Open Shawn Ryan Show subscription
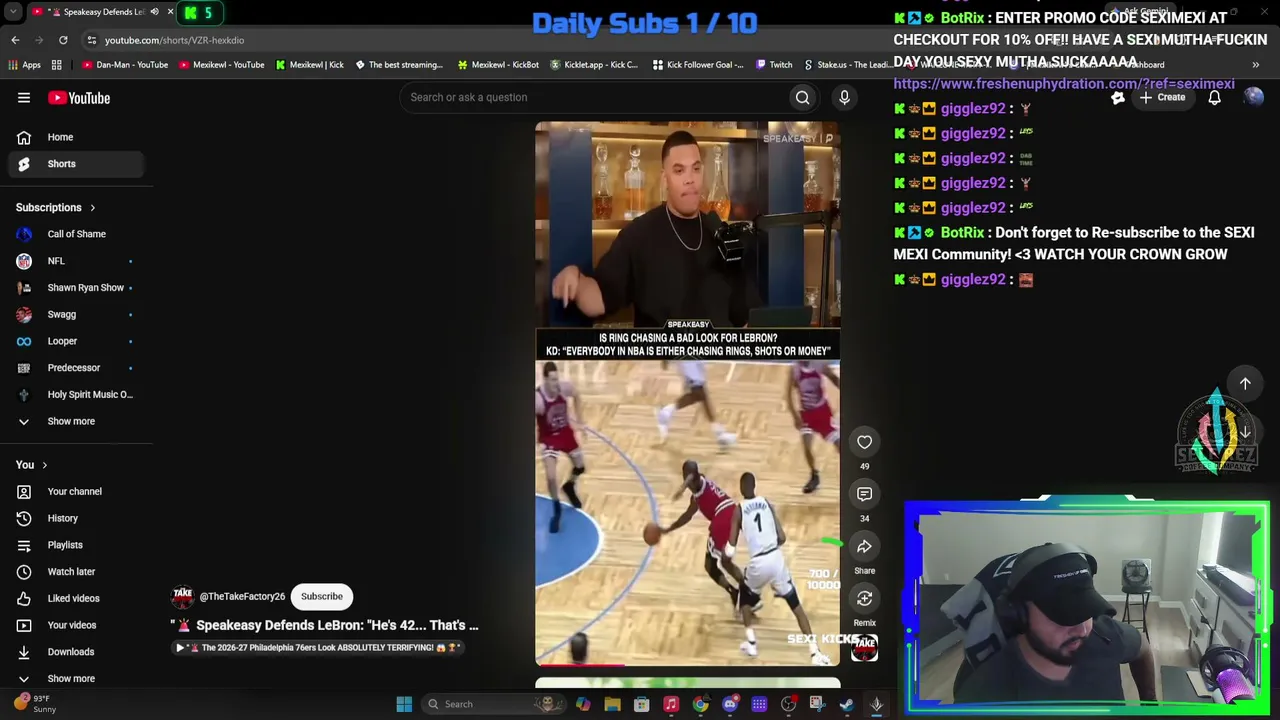Image resolution: width=1280 pixels, height=720 pixels. pyautogui.click(x=76, y=288)
